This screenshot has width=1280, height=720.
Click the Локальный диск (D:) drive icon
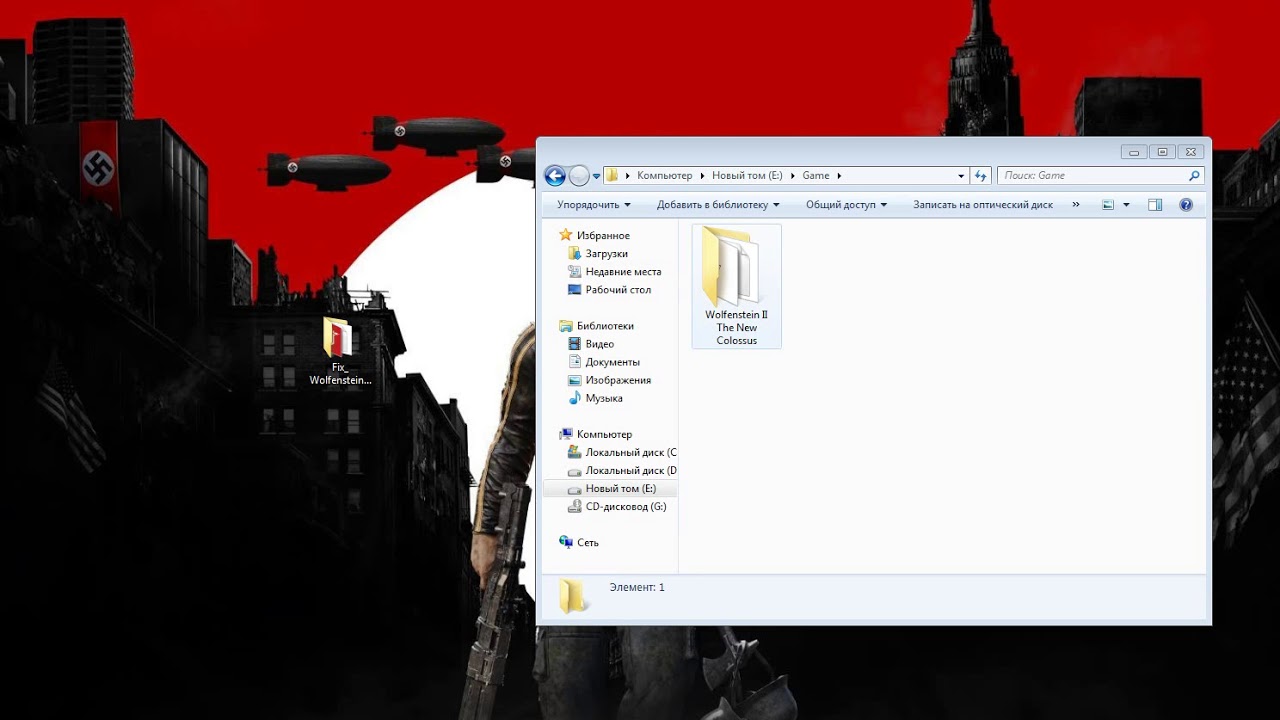tap(574, 471)
